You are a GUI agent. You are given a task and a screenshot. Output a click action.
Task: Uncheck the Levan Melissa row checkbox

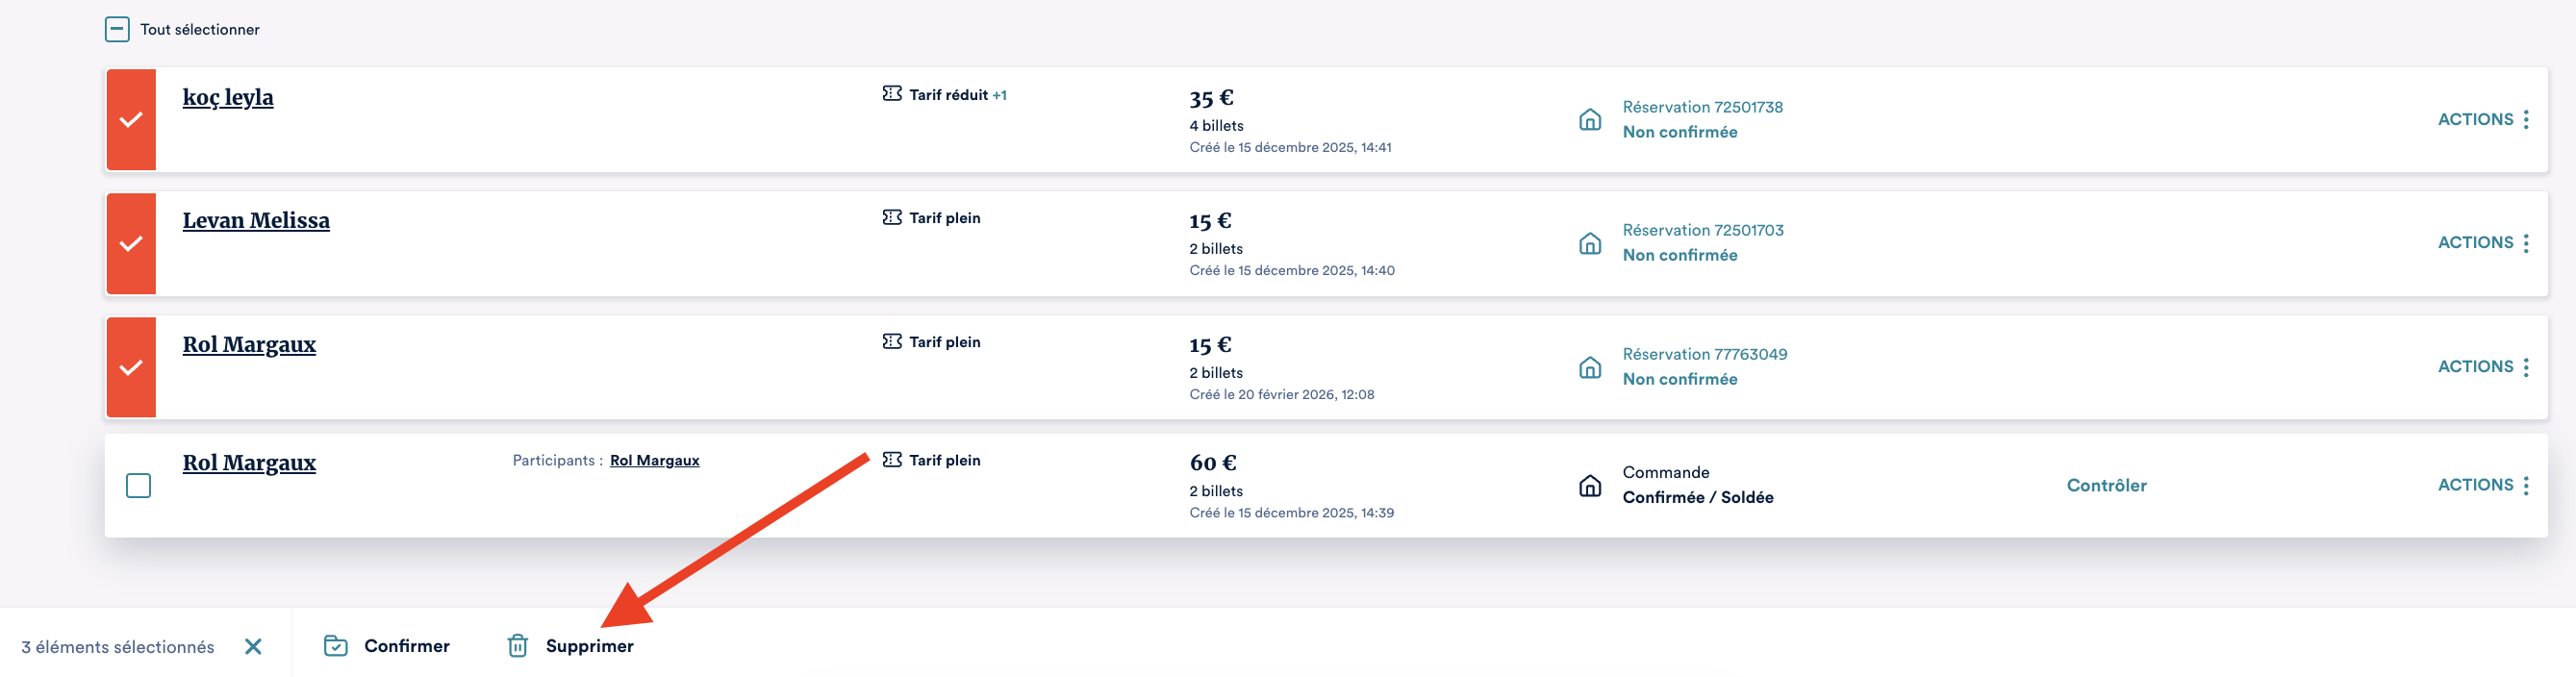click(x=131, y=243)
